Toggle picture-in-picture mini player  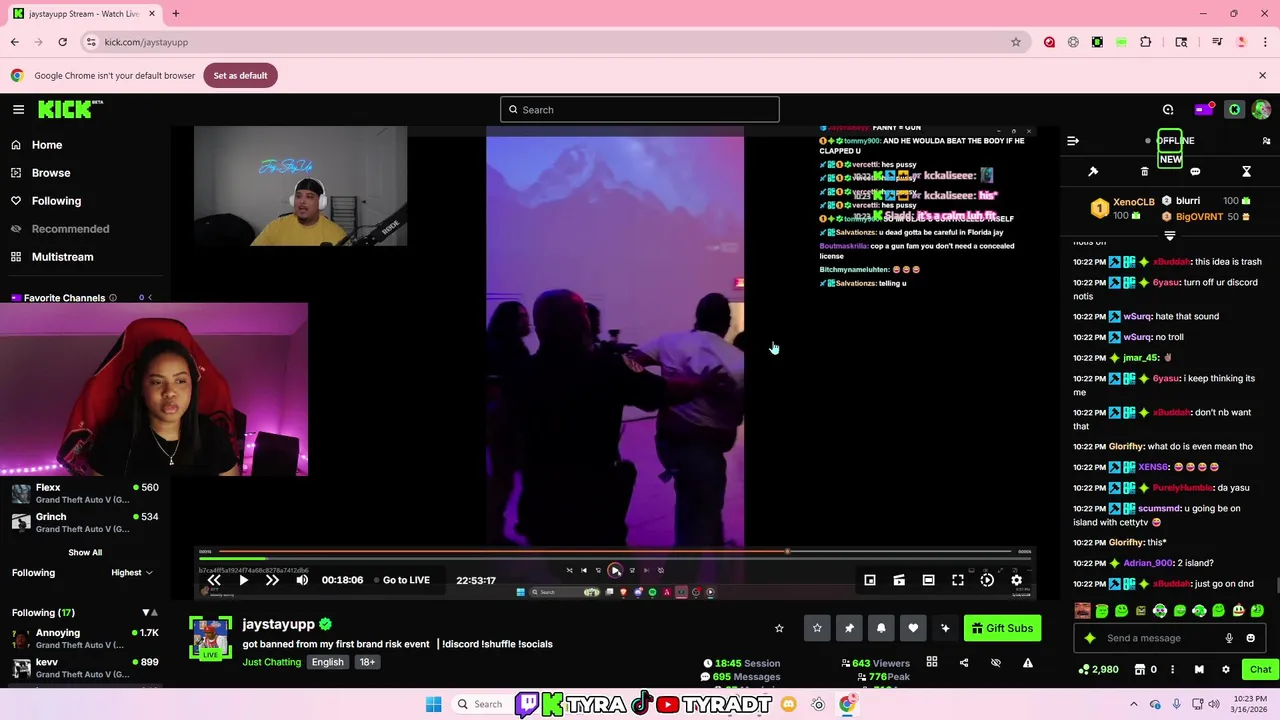click(870, 580)
